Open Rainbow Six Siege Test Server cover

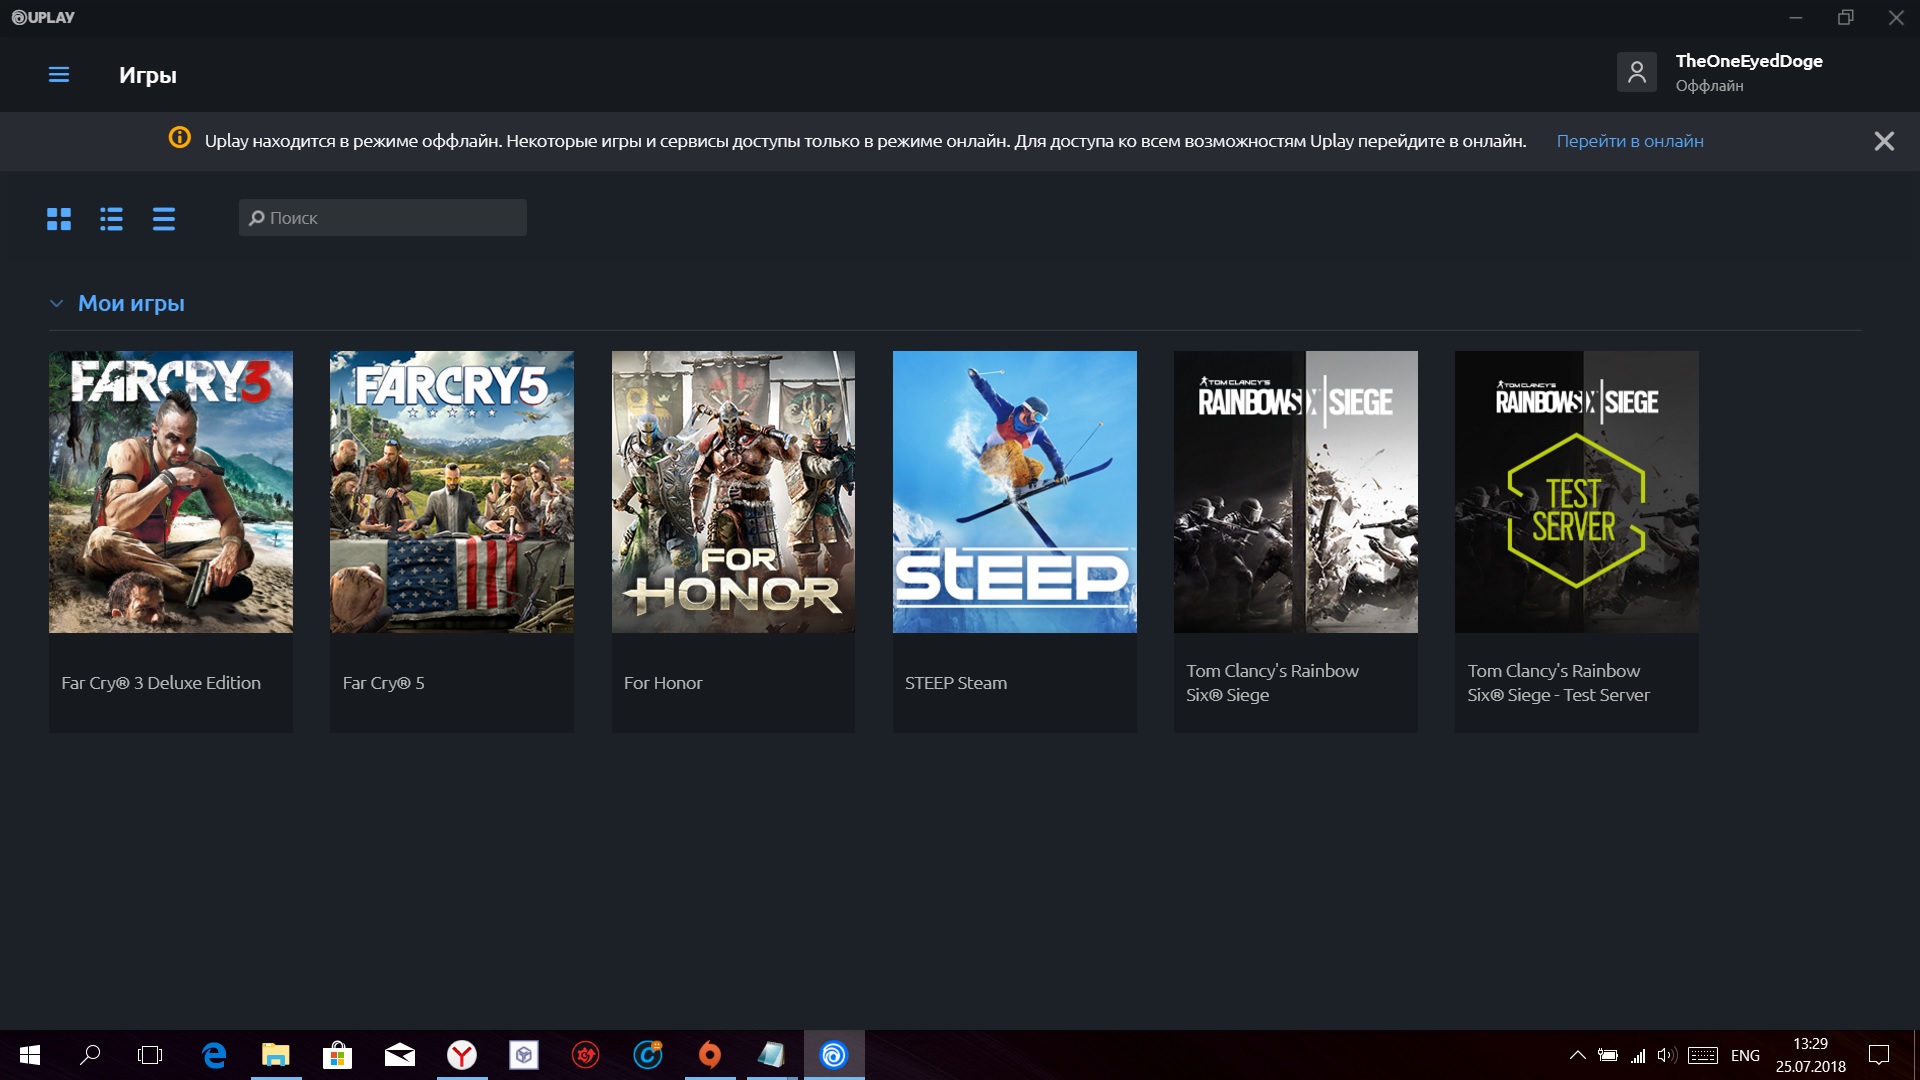(1576, 491)
